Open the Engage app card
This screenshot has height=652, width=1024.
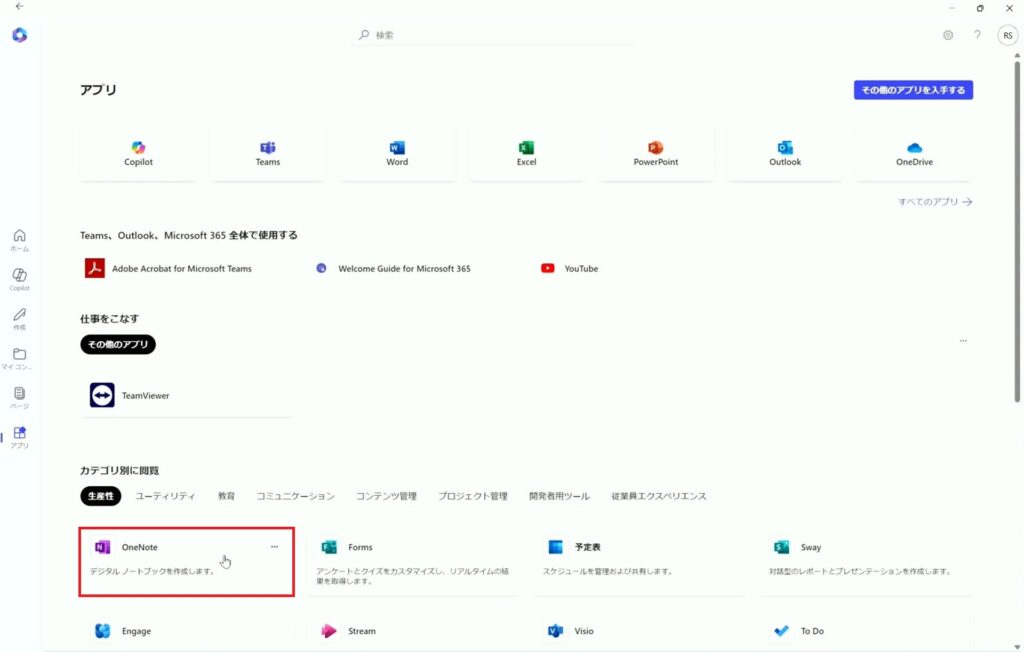[186, 631]
